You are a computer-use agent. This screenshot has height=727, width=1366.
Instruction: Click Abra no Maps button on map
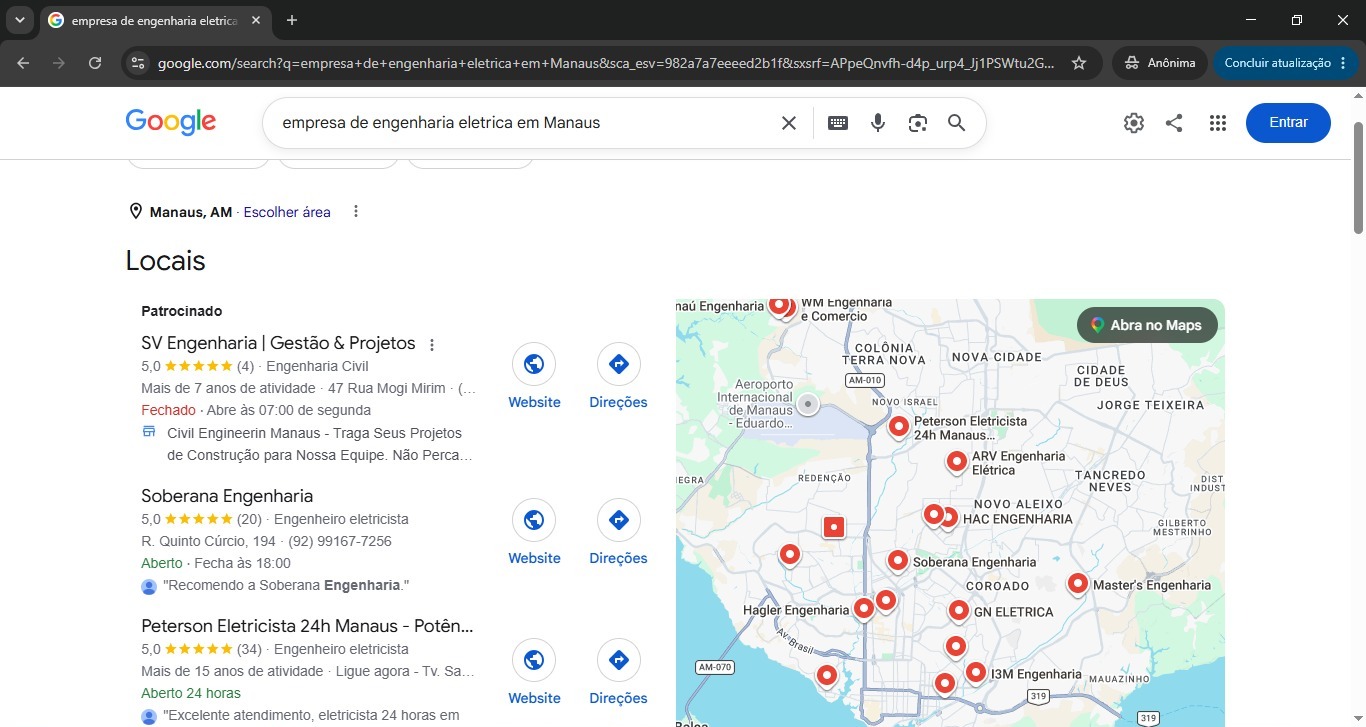tap(1147, 325)
